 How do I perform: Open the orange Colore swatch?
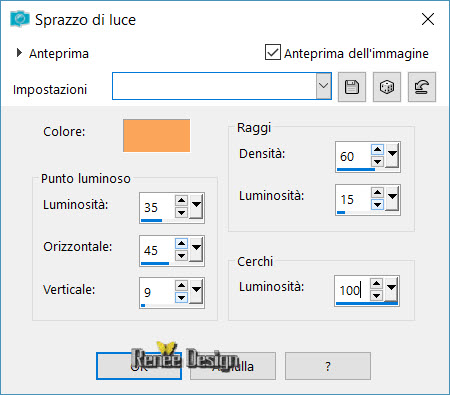(x=156, y=135)
